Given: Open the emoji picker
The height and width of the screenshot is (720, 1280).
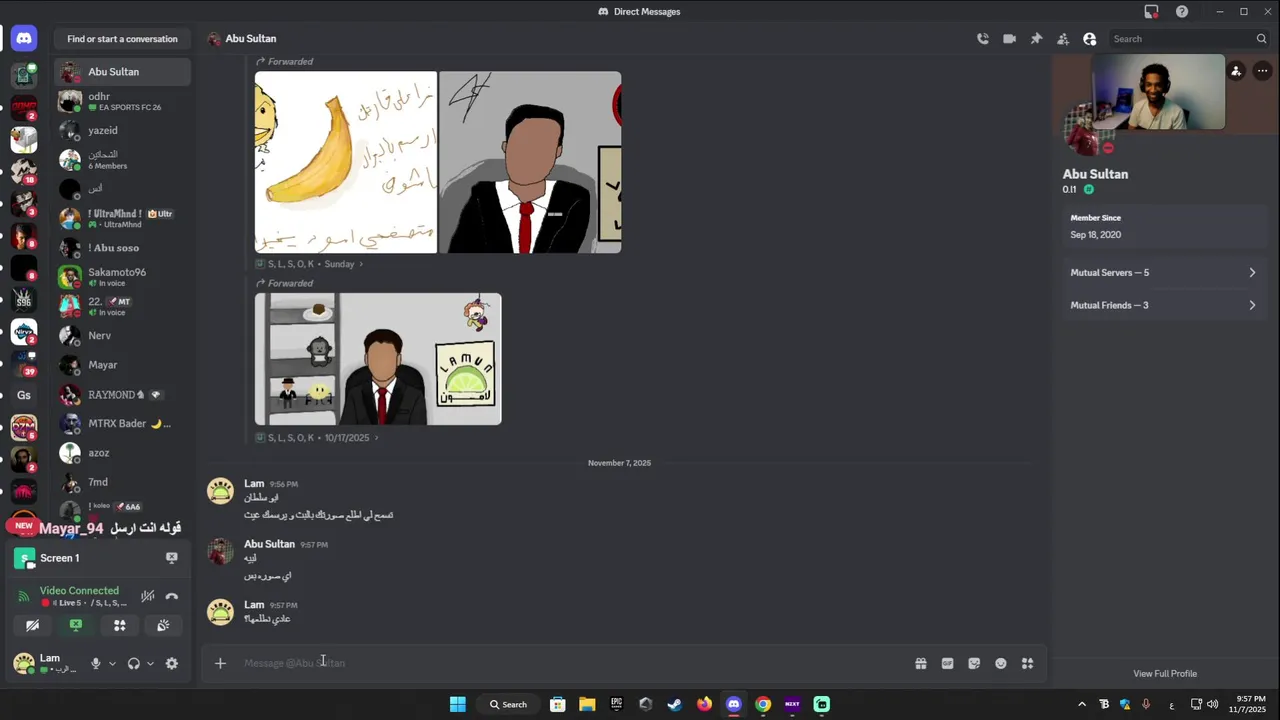Looking at the screenshot, I should pos(1001,663).
